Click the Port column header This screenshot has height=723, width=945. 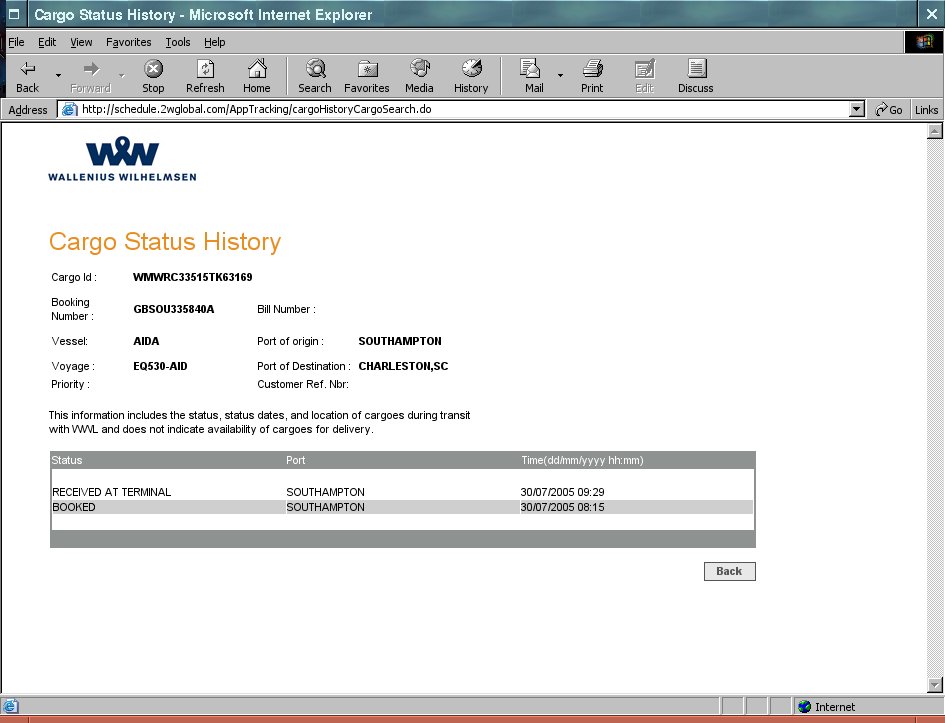click(295, 460)
